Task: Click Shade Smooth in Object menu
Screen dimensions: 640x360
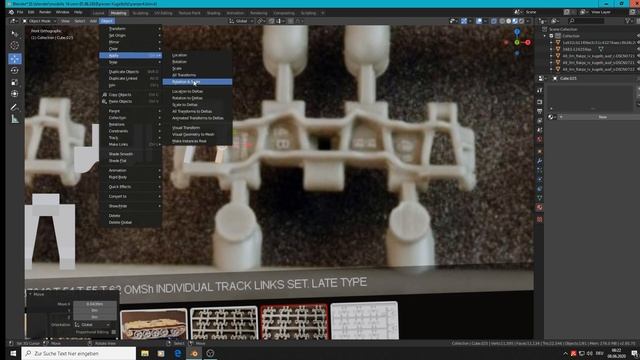Action: (131, 154)
